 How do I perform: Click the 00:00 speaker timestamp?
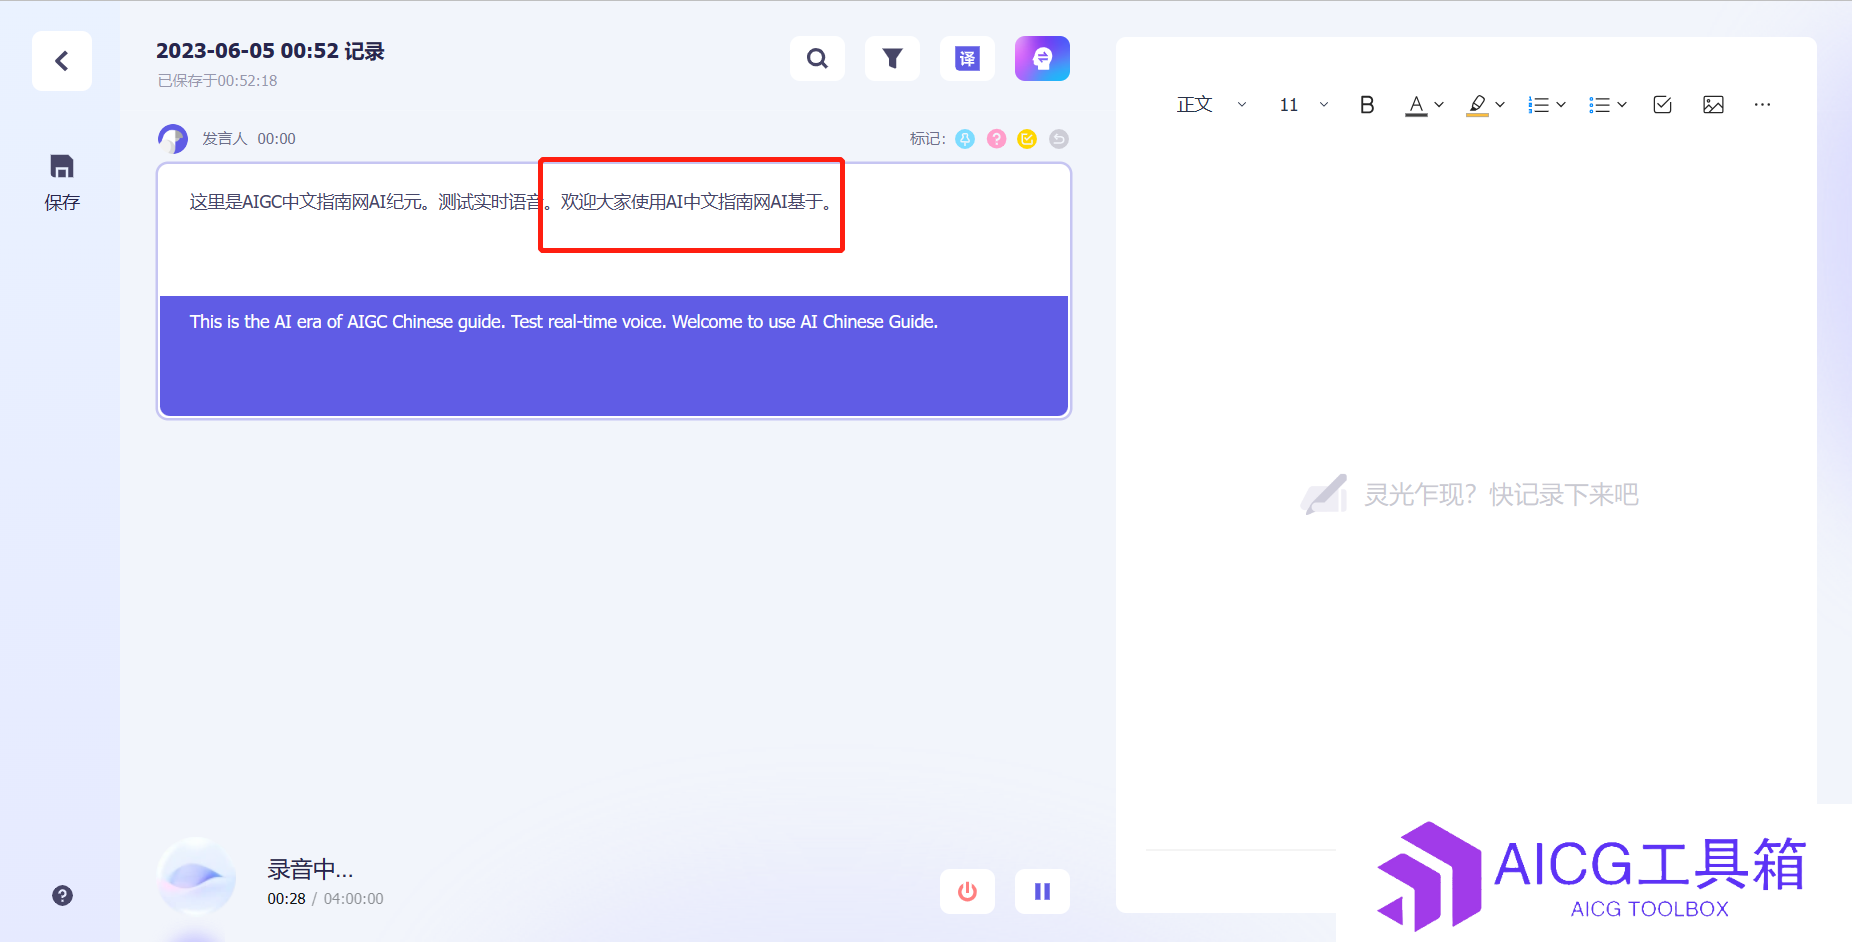276,139
